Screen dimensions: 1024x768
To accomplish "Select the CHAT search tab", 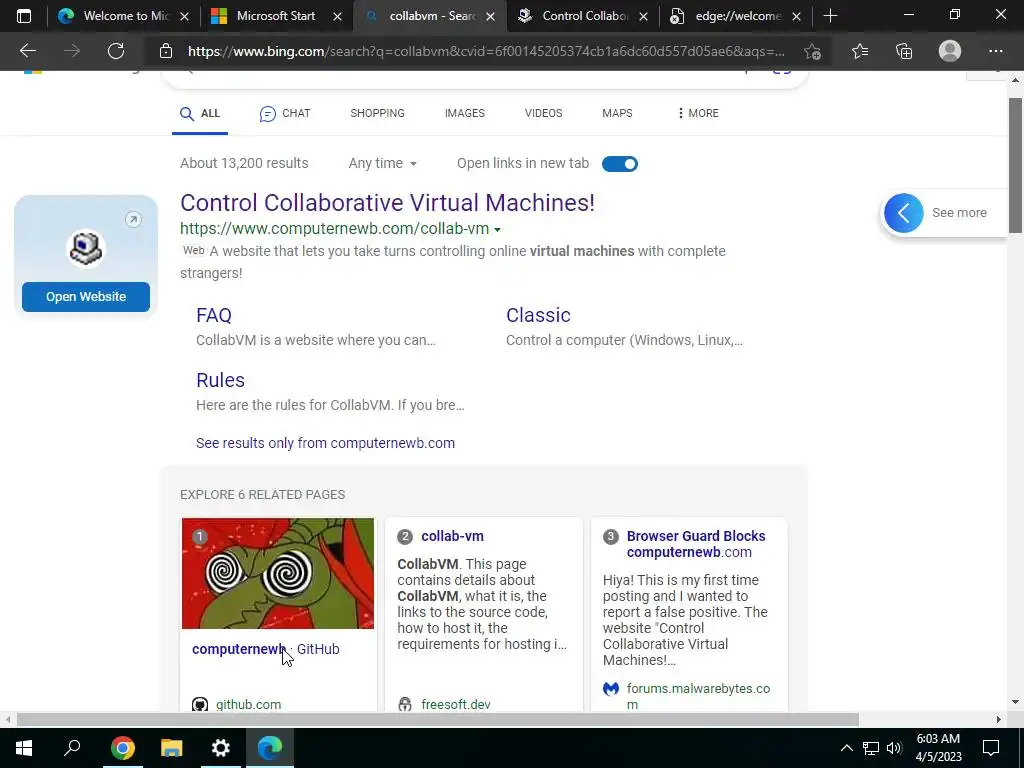I will [285, 114].
